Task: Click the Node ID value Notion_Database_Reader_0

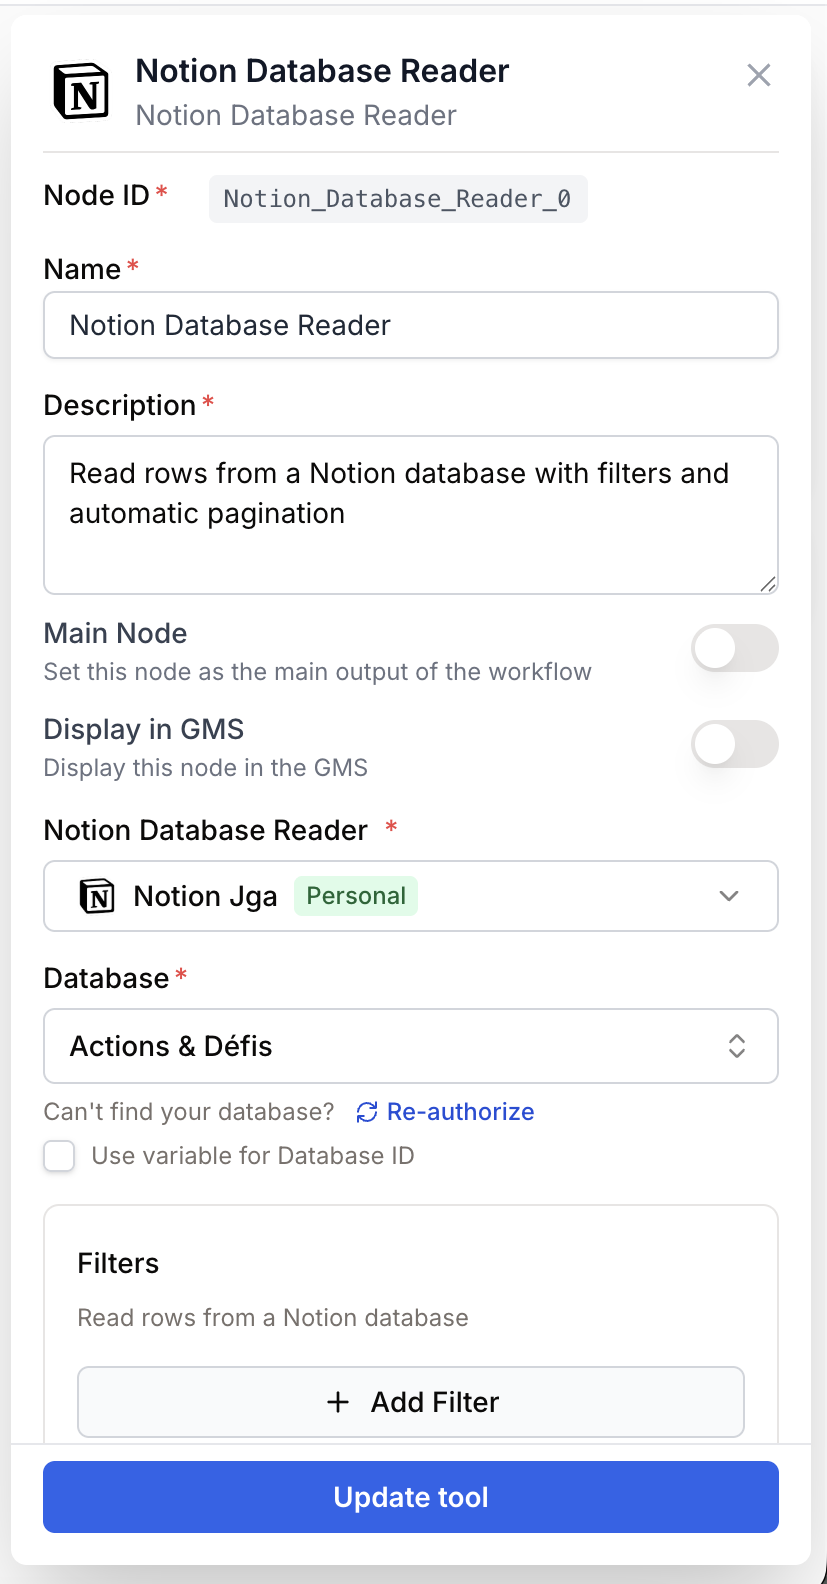Action: click(398, 198)
